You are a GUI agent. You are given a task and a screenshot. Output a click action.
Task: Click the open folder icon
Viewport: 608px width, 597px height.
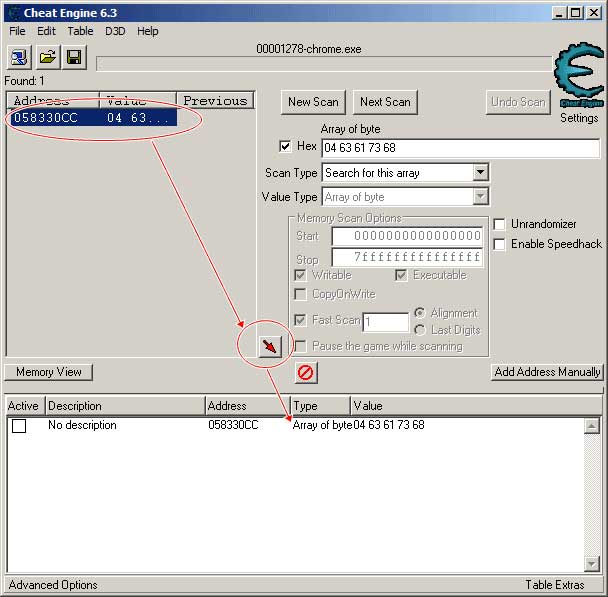[48, 57]
